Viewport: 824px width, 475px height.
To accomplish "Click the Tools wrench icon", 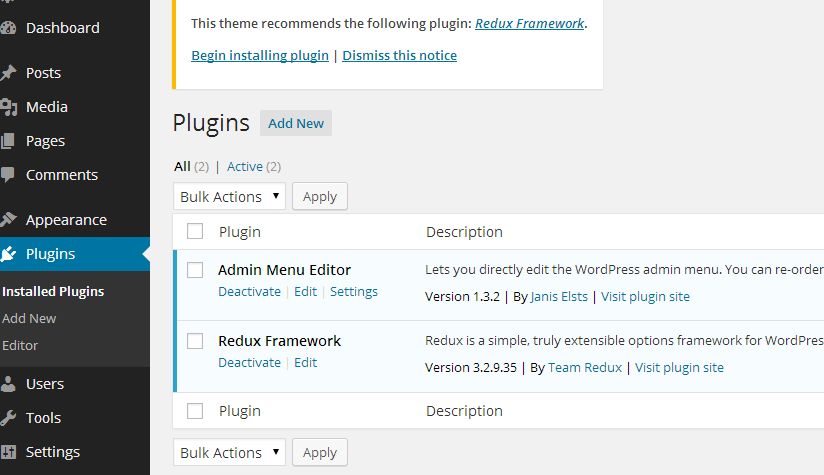I will [x=8, y=418].
